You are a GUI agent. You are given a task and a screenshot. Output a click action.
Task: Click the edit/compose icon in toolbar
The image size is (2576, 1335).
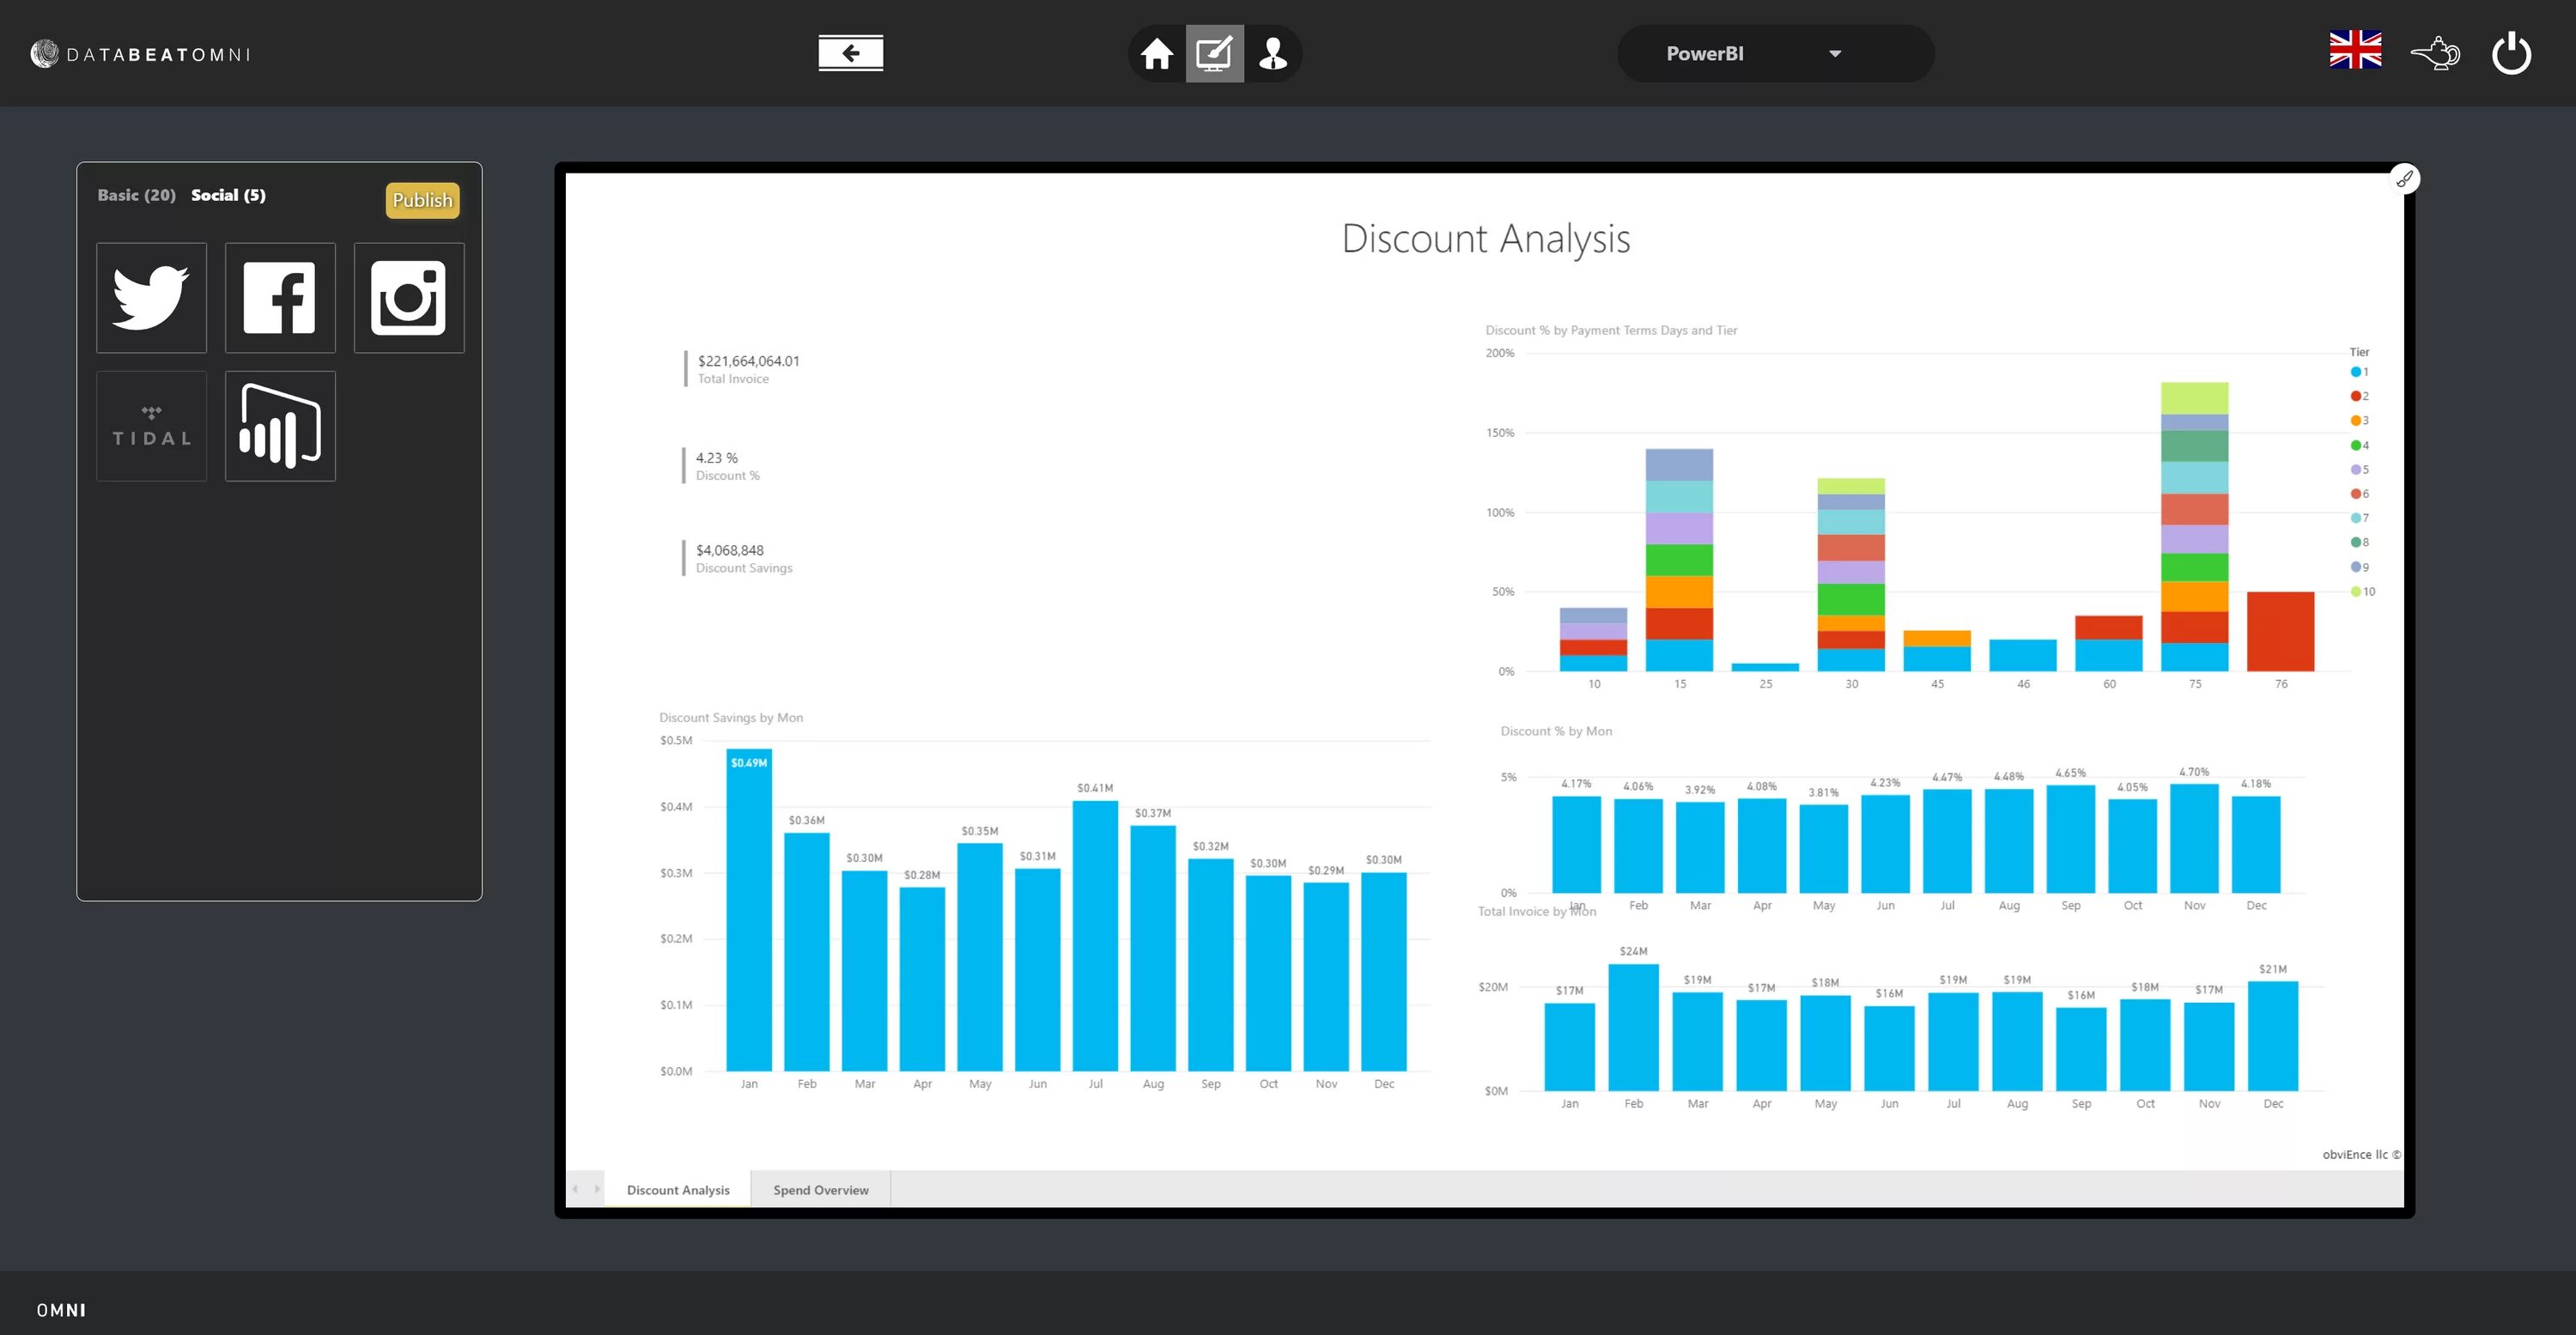[x=1214, y=52]
